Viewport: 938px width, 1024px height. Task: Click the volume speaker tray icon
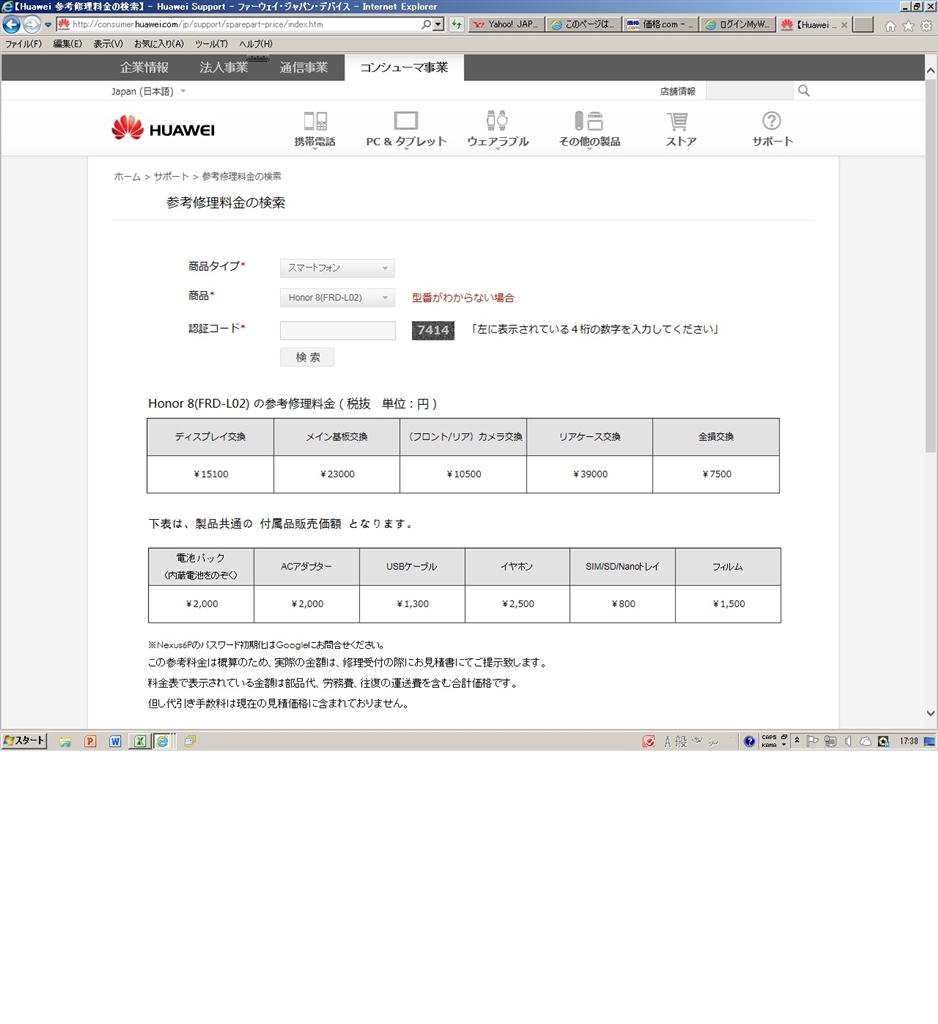[x=848, y=741]
